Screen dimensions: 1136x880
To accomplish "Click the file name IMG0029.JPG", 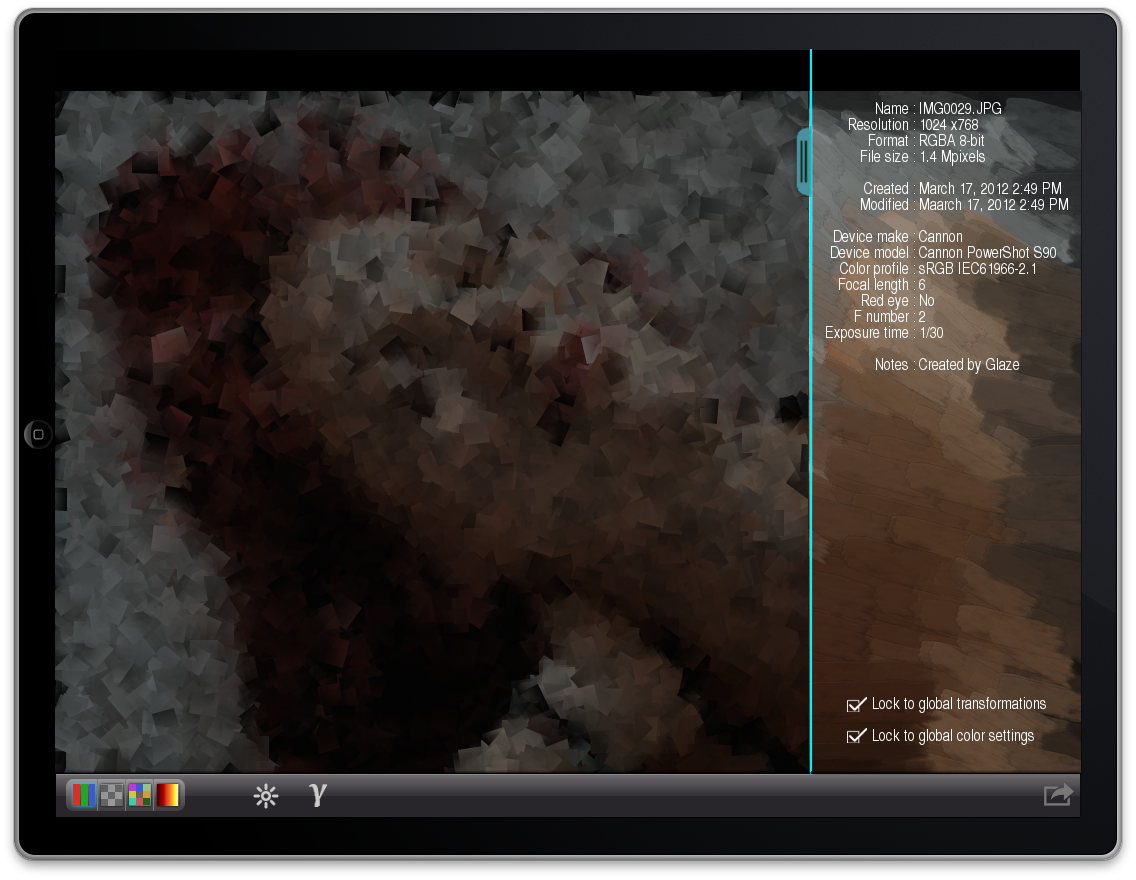I will [960, 109].
